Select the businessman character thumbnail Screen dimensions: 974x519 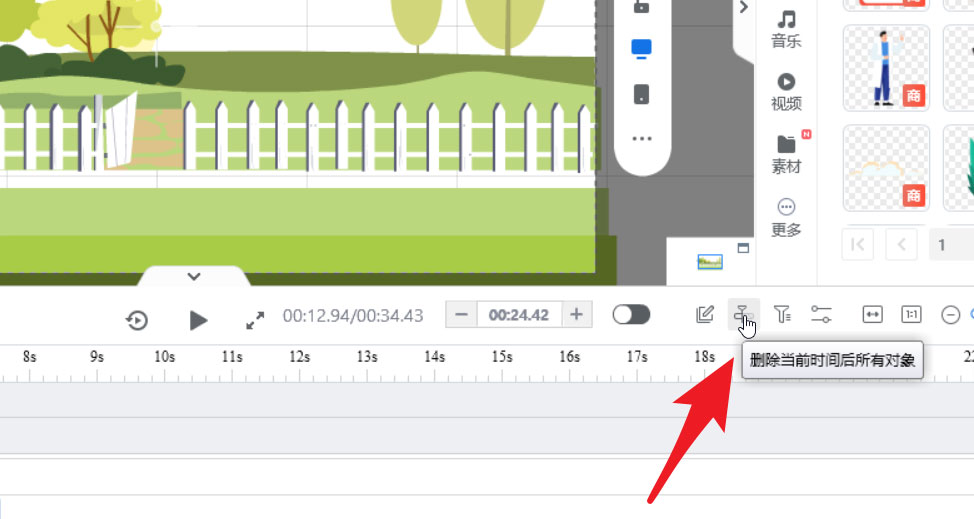[886, 68]
